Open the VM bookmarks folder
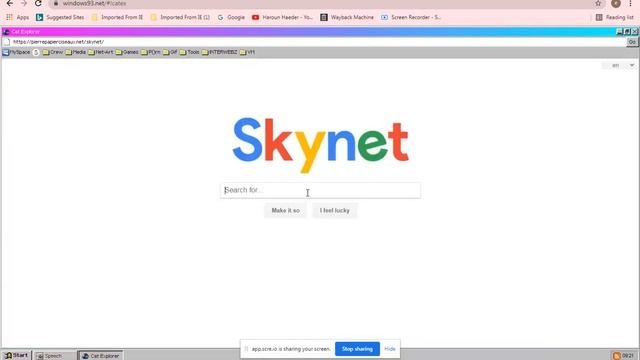The height and width of the screenshot is (360, 640). (x=247, y=52)
